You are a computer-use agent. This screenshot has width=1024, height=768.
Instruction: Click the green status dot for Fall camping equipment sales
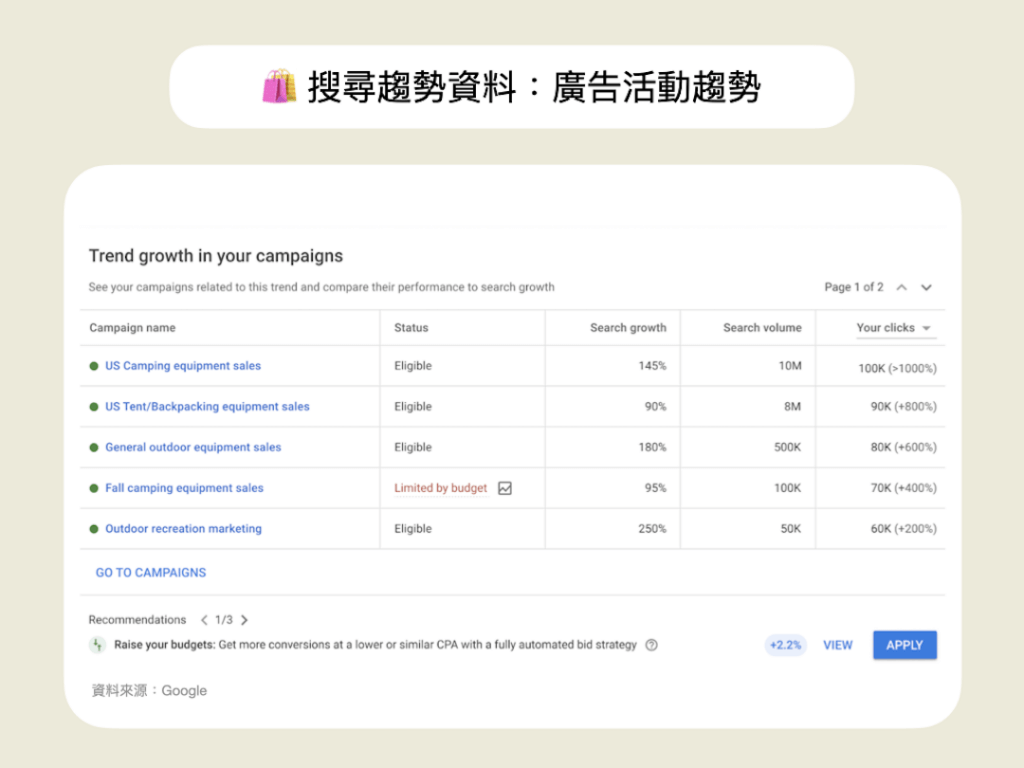pyautogui.click(x=96, y=488)
